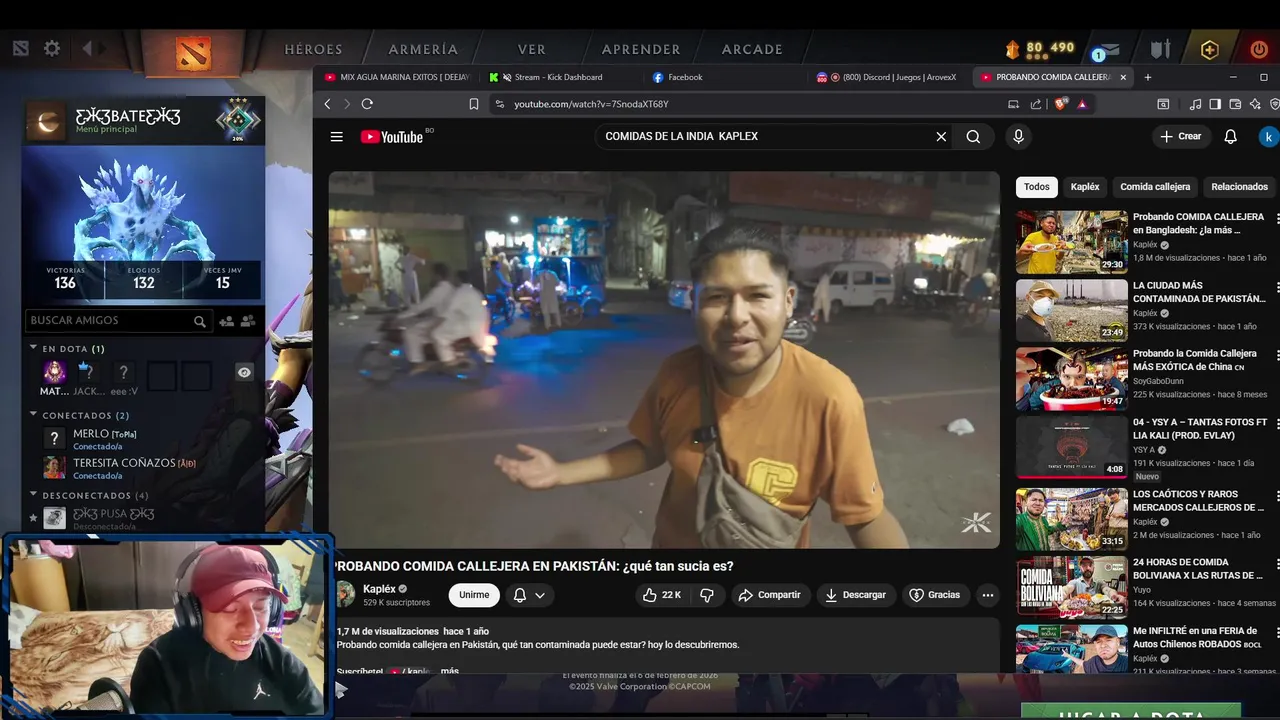Collapse the EN DOTA friends section
The image size is (1280, 720).
(x=34, y=348)
